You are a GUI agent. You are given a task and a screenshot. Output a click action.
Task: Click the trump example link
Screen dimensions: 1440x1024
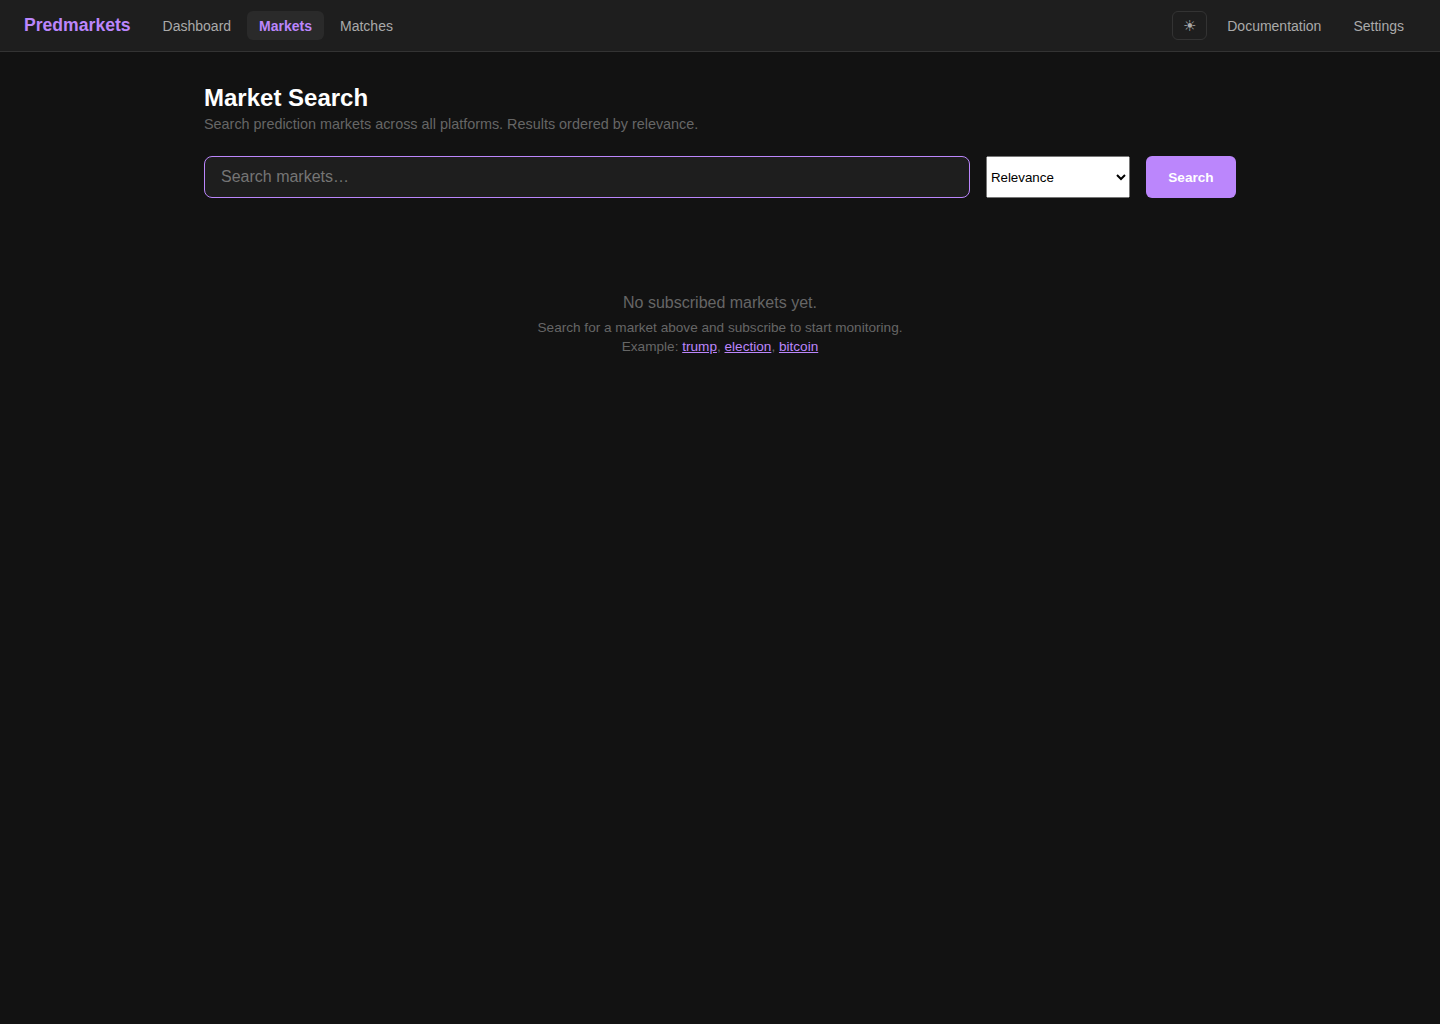click(699, 346)
